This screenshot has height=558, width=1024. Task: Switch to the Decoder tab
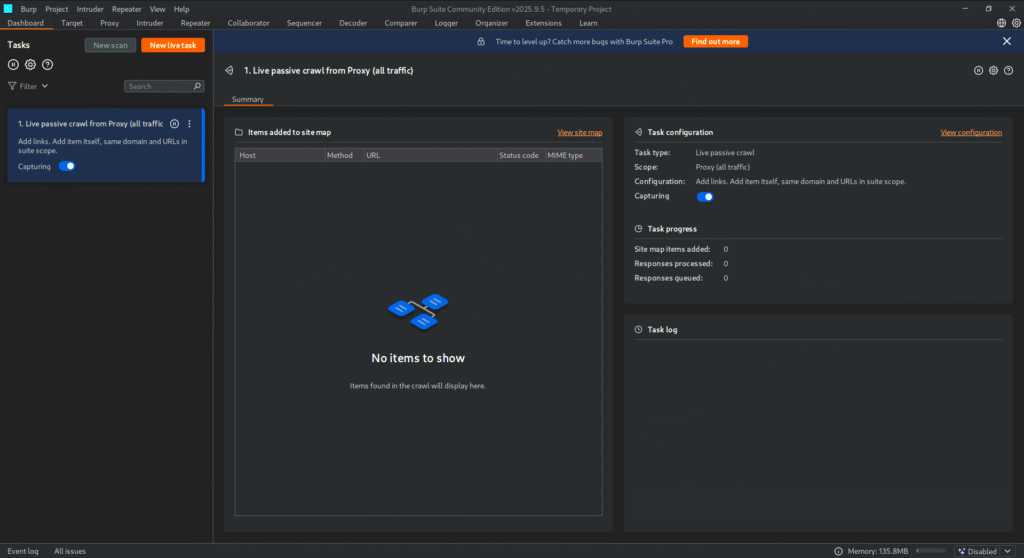tap(353, 23)
